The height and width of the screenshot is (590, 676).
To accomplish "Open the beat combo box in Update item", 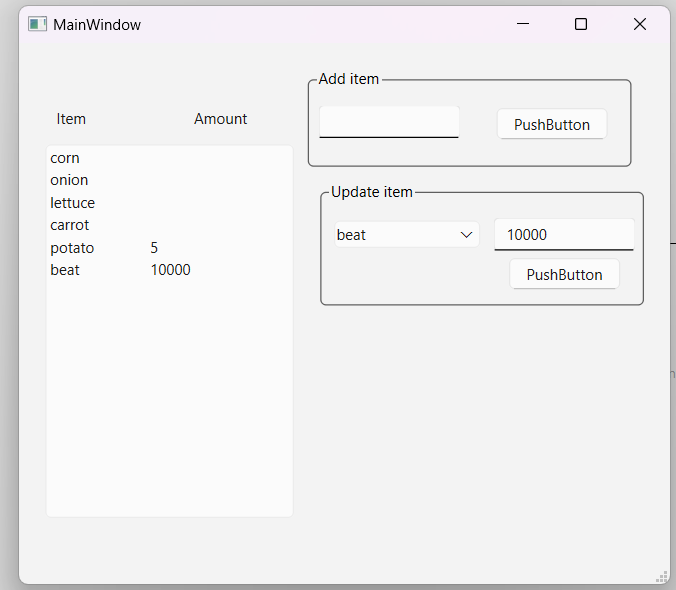I will point(407,235).
